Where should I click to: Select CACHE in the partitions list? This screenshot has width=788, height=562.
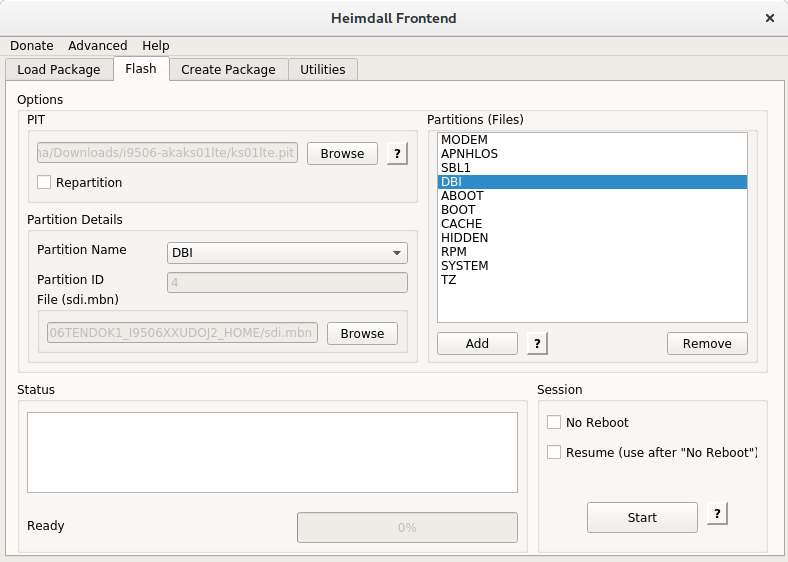pyautogui.click(x=592, y=224)
